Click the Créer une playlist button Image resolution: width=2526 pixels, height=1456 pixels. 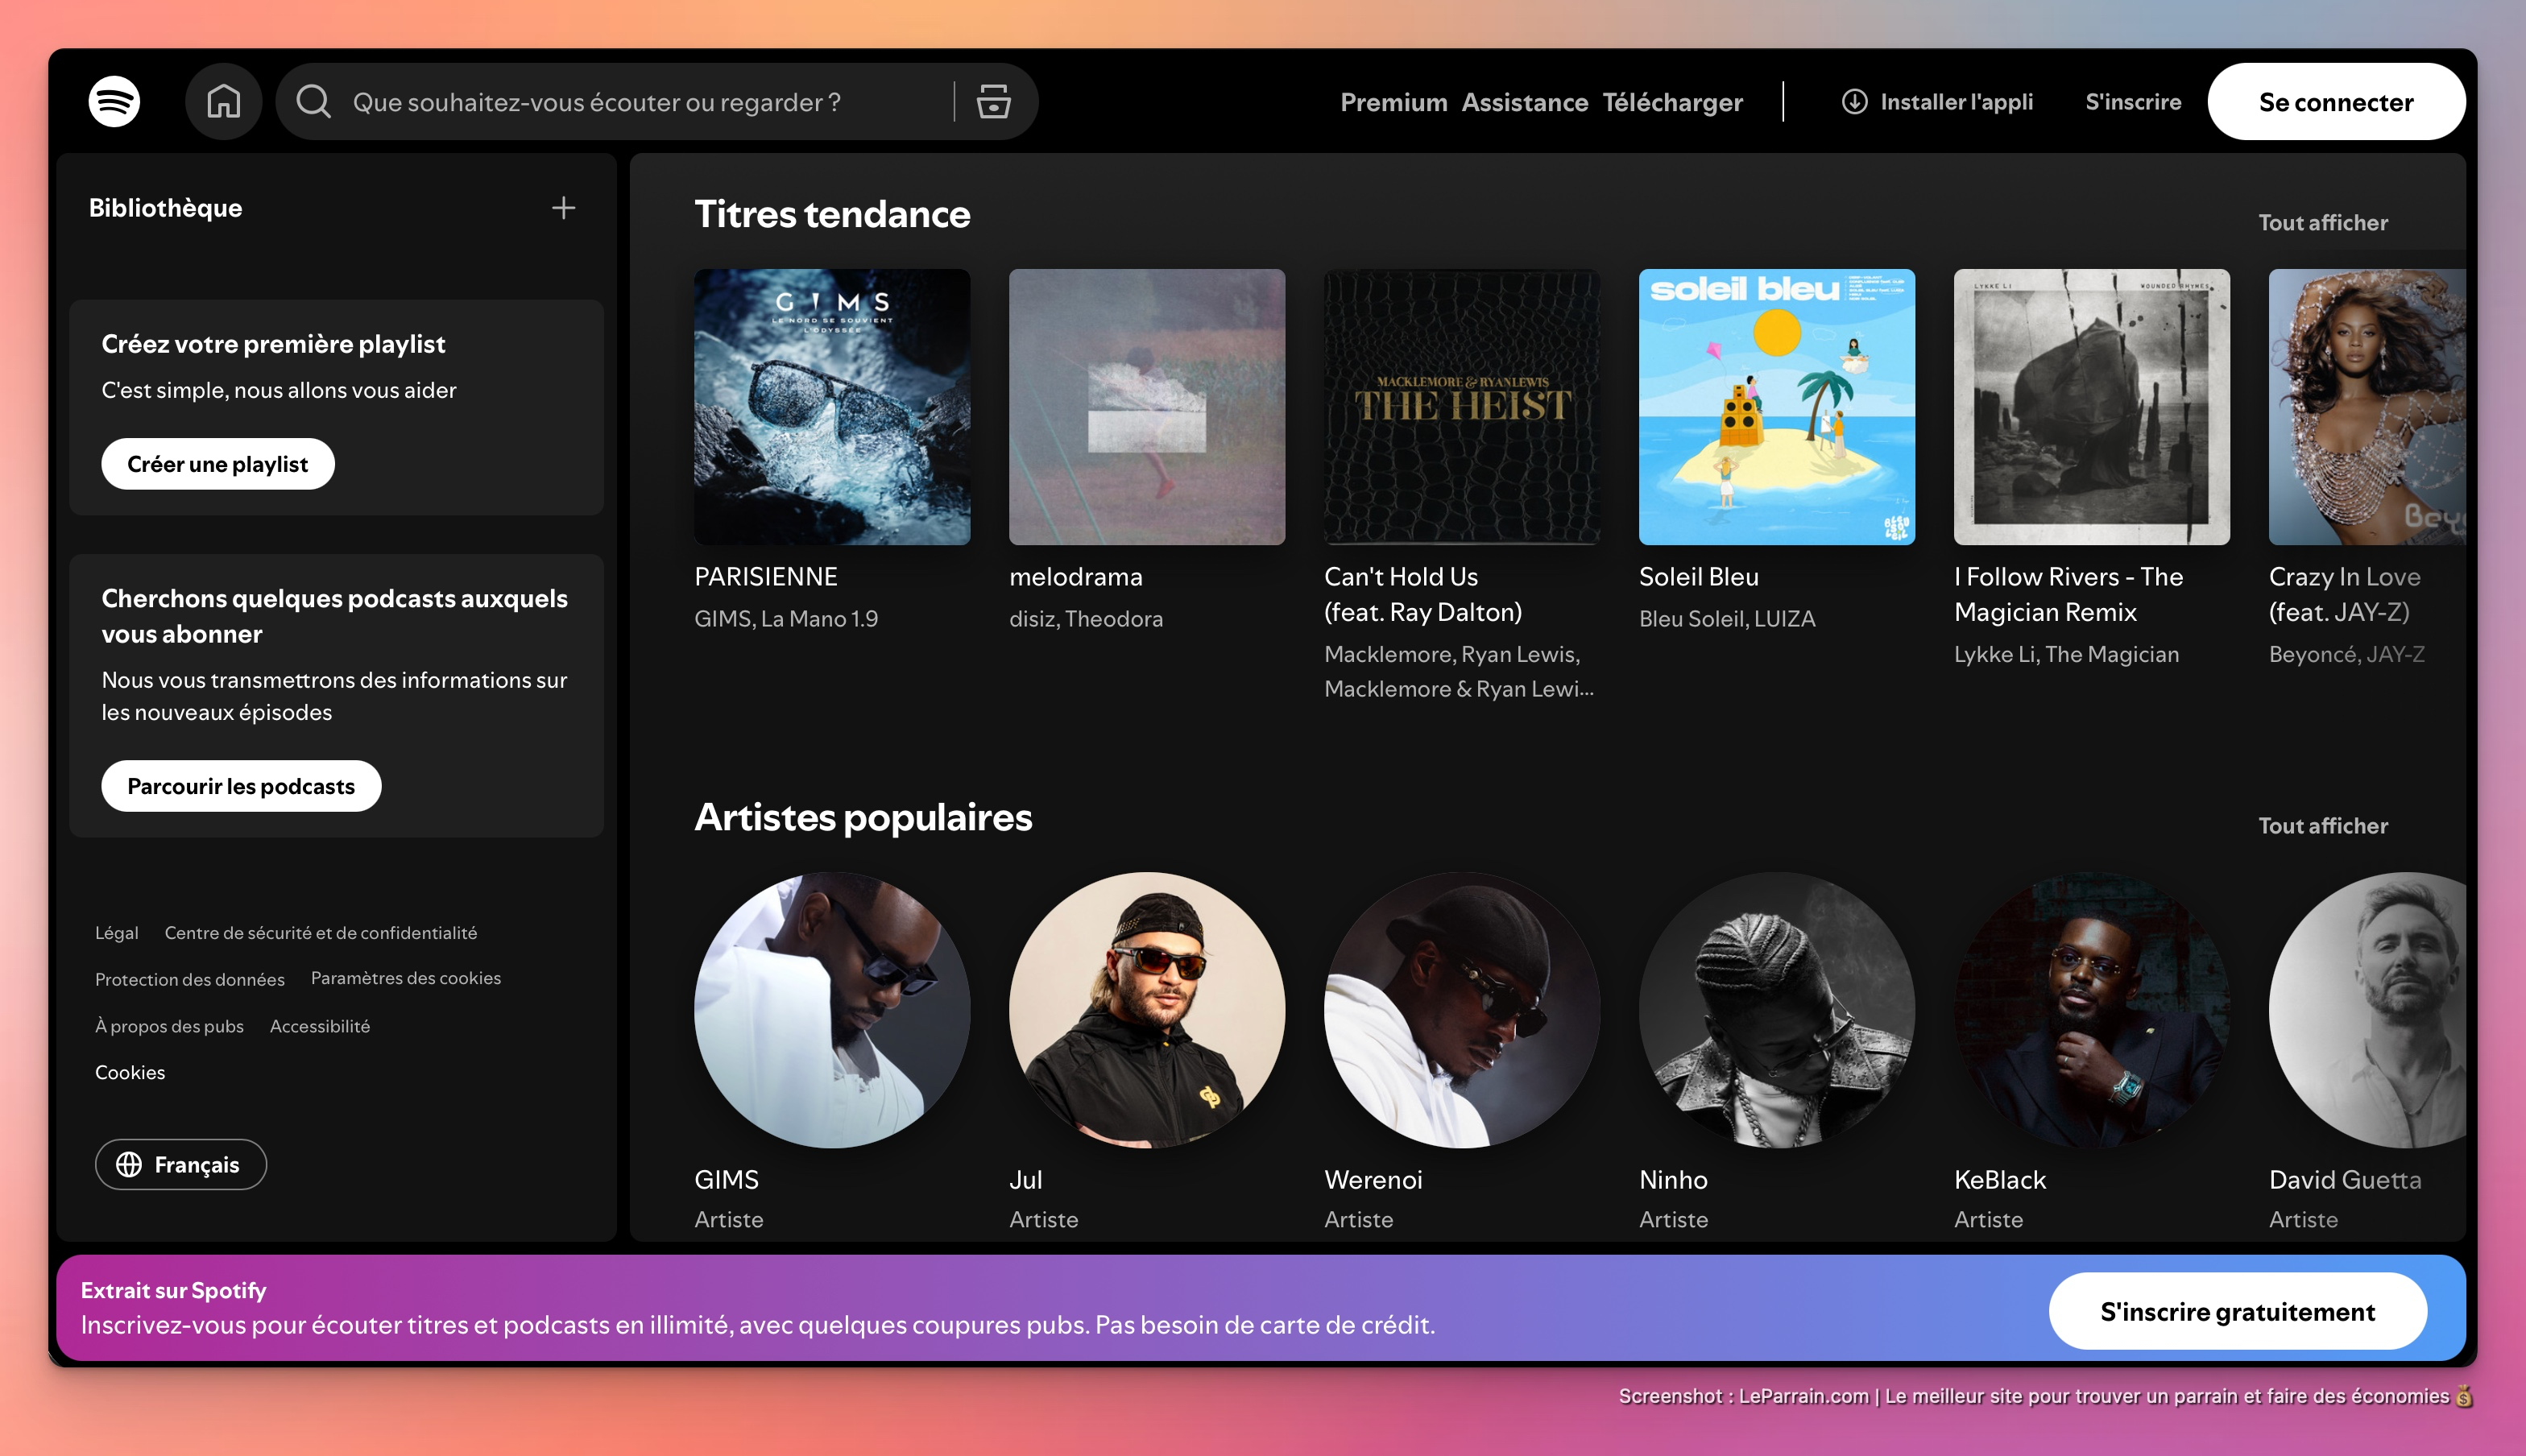click(217, 463)
